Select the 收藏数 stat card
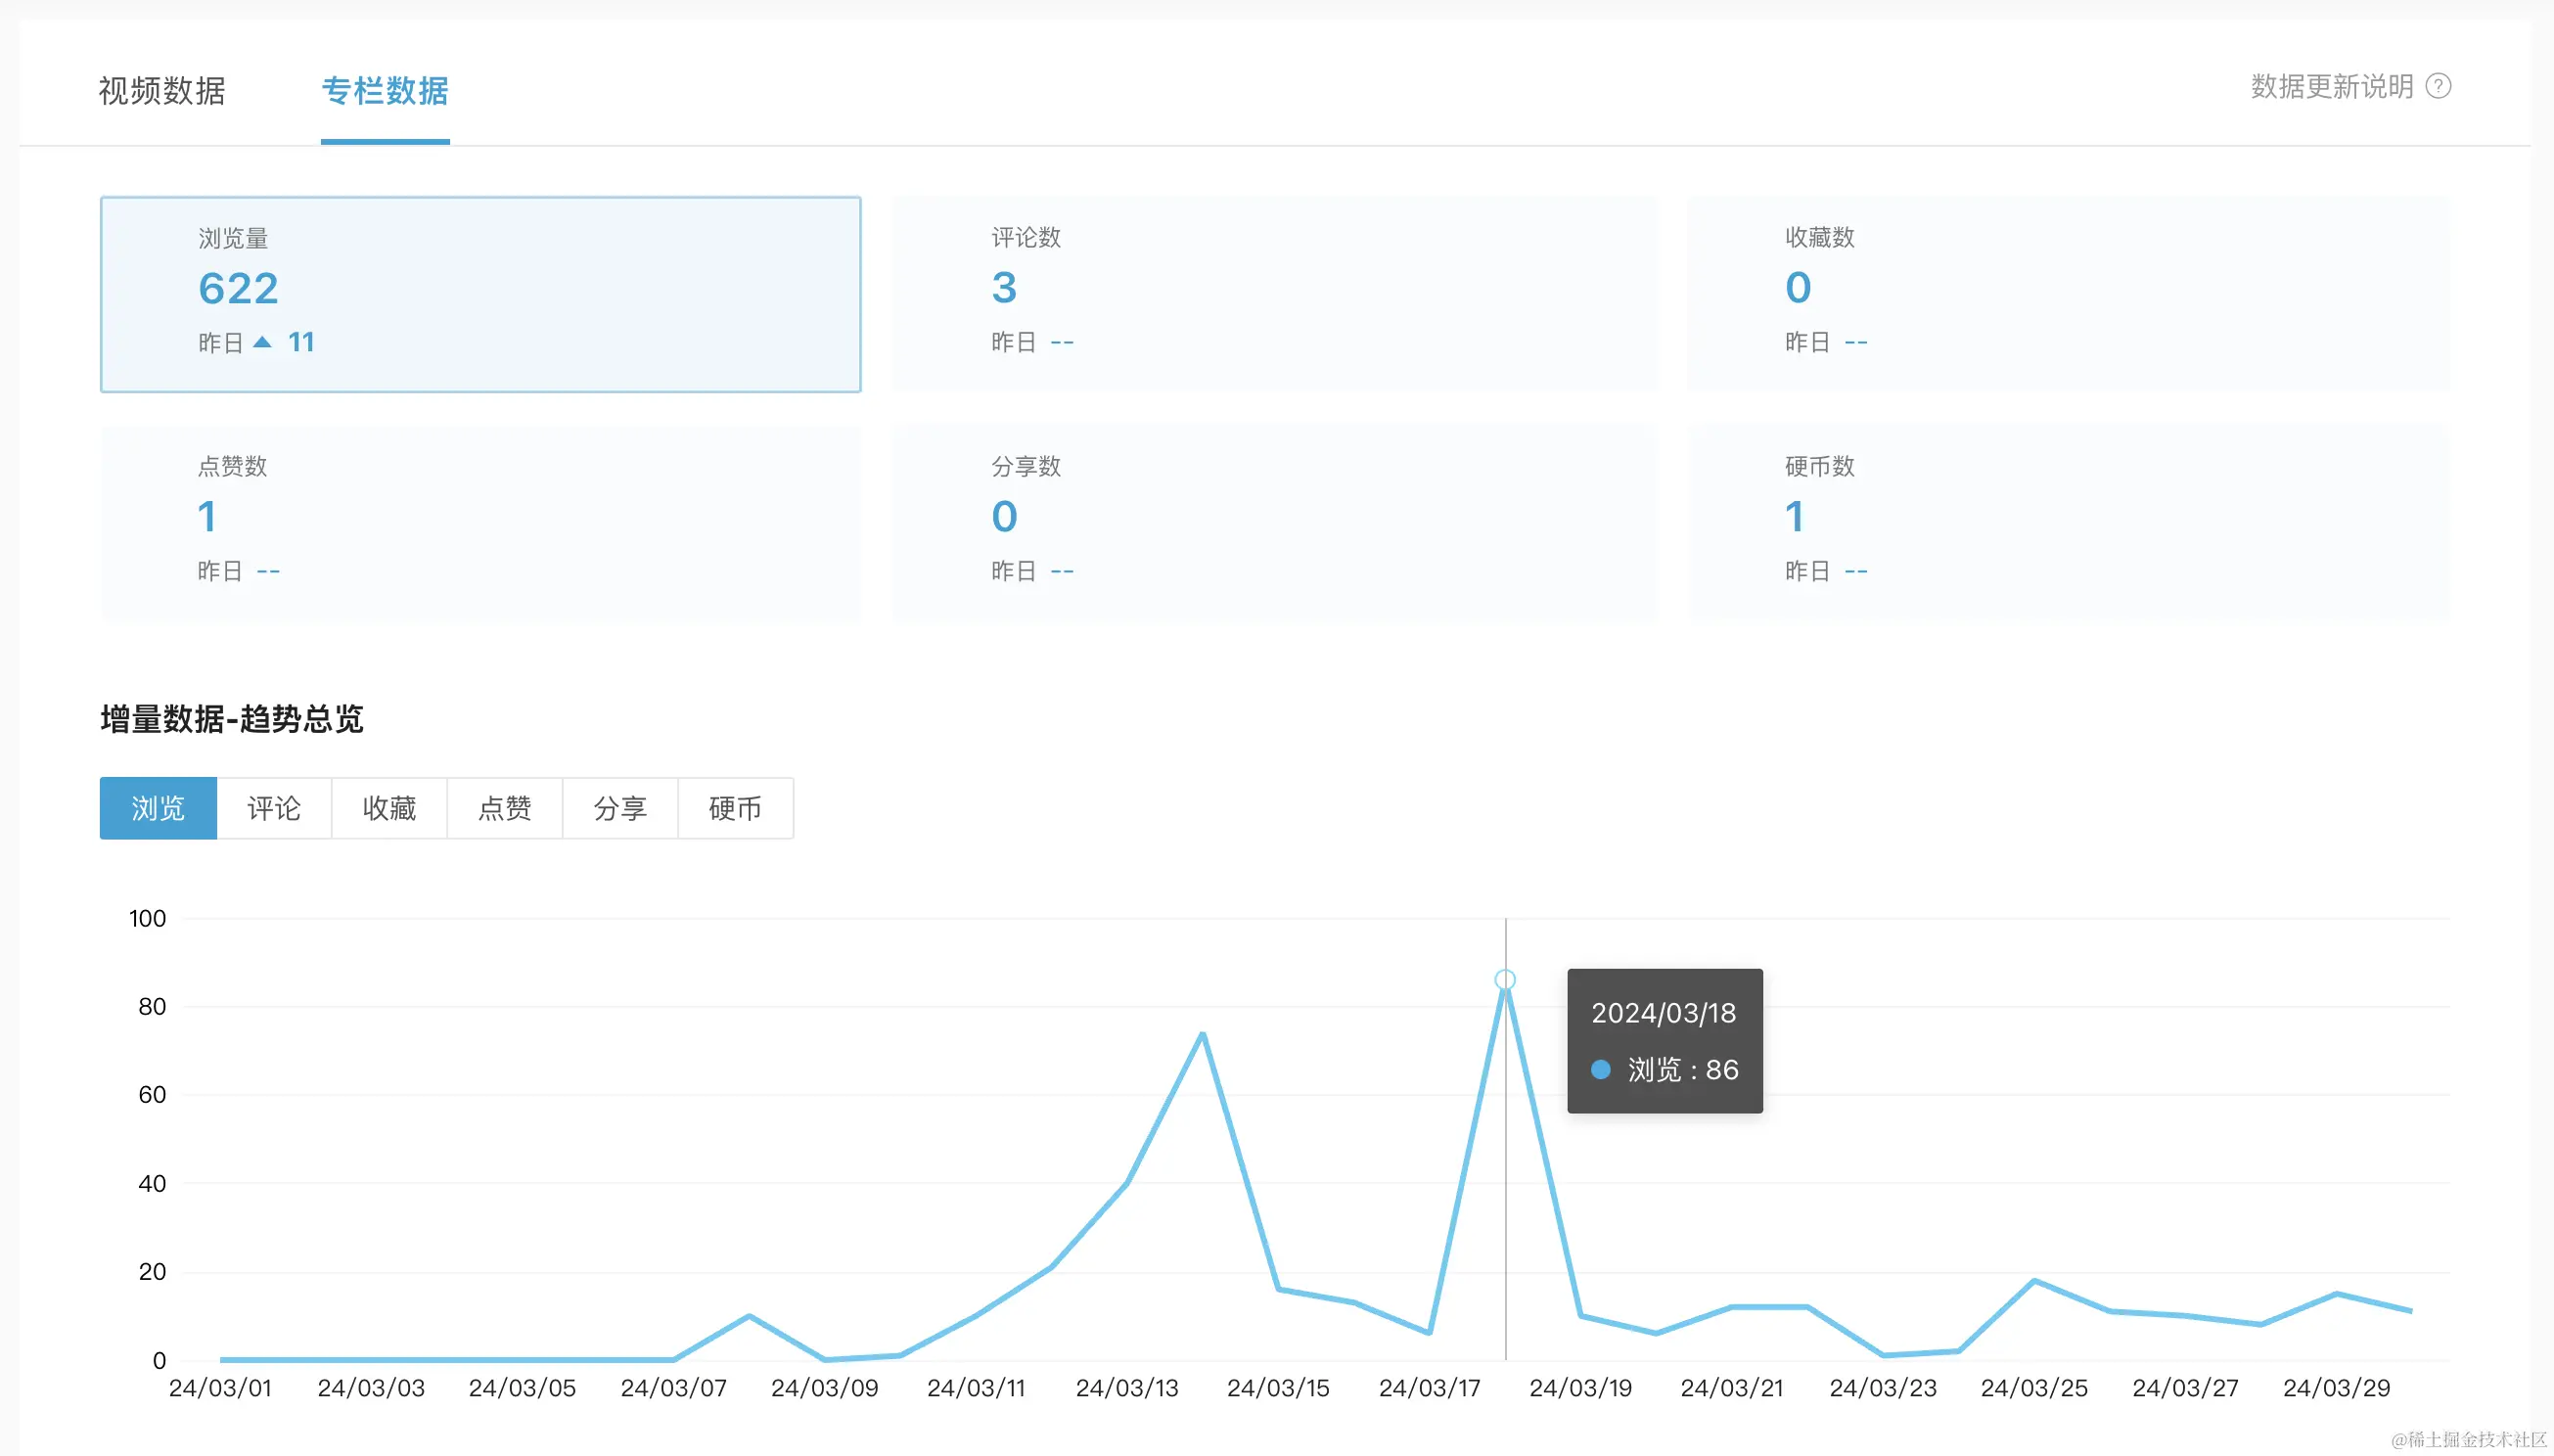This screenshot has height=1456, width=2554. [x=2067, y=292]
